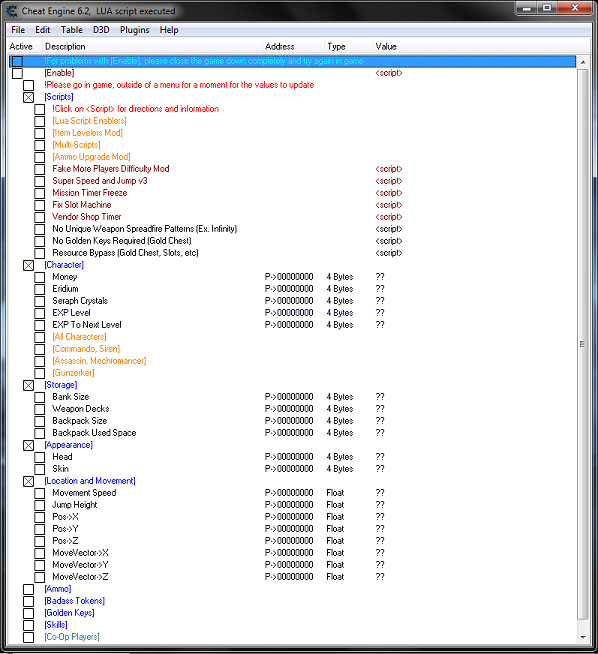The image size is (598, 654).
Task: Click the <script> value of Vendor Shop Timer
Action: coord(389,217)
